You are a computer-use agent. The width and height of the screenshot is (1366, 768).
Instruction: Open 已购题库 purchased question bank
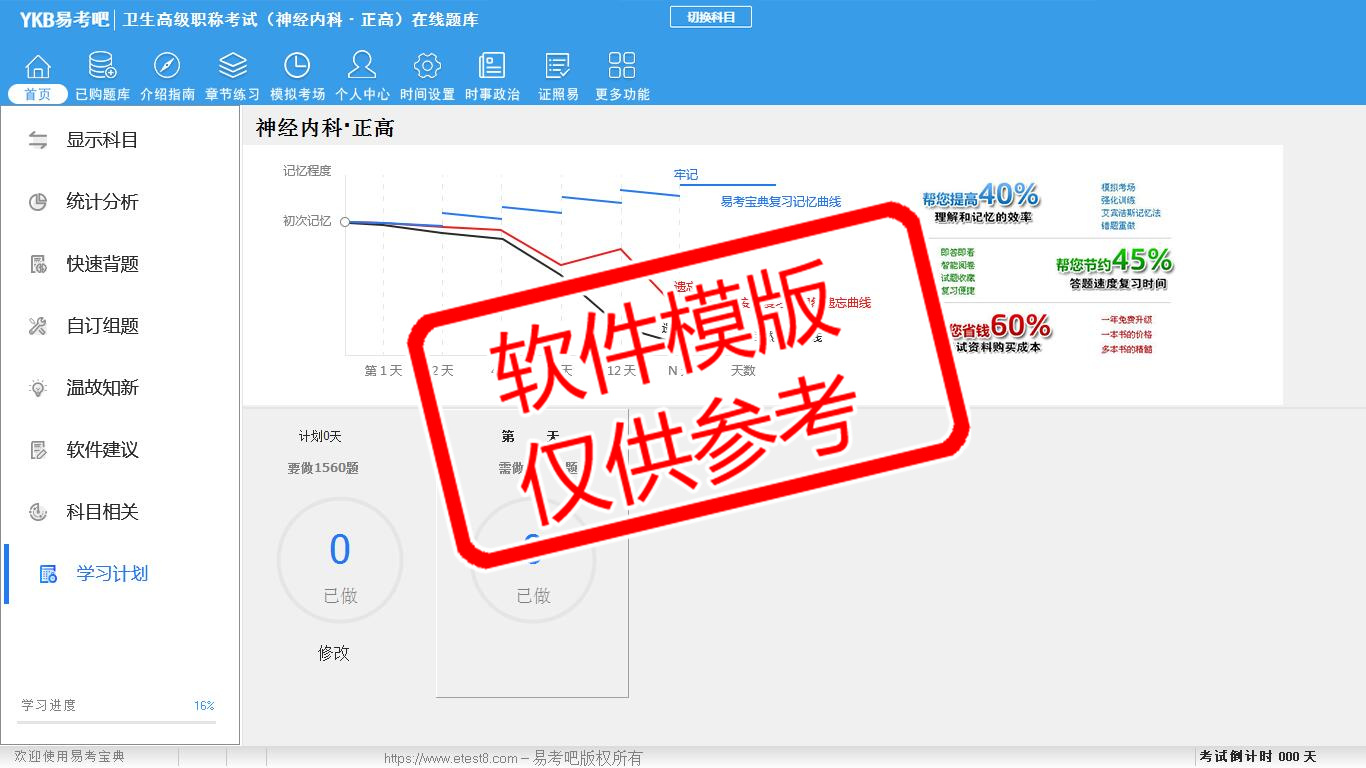tap(102, 67)
